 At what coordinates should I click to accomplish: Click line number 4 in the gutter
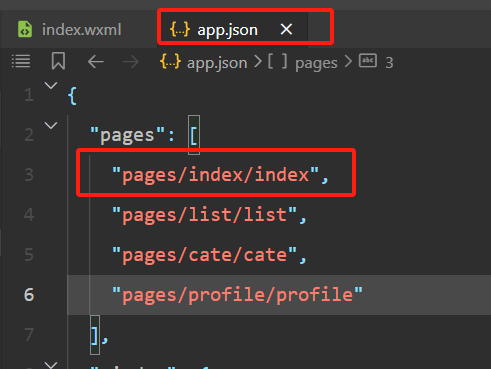tap(29, 215)
